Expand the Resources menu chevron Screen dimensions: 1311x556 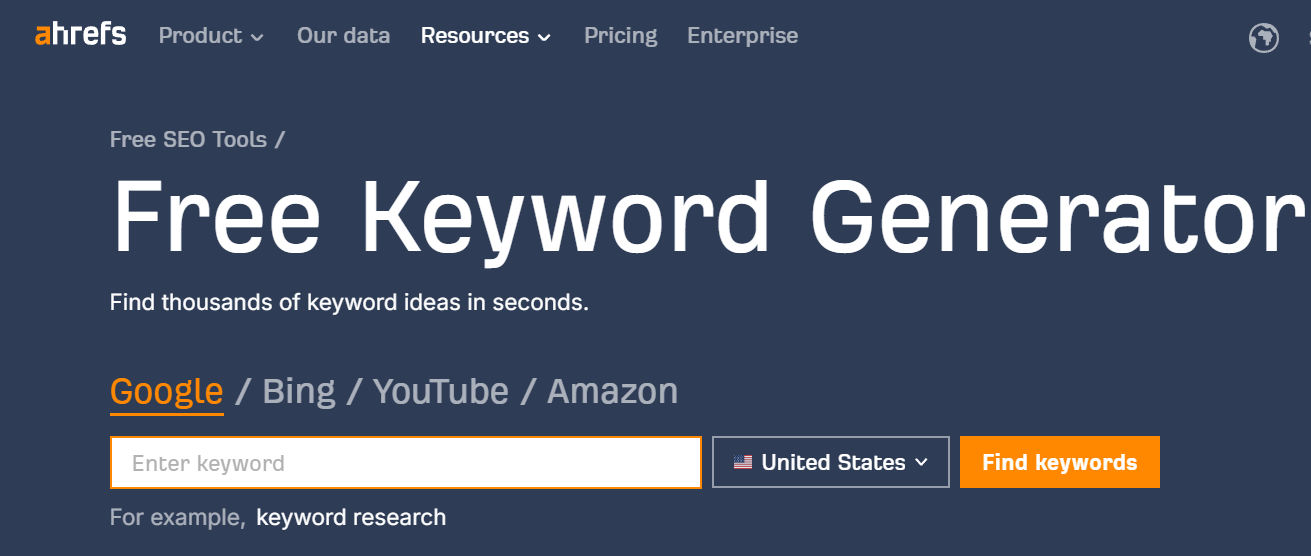tap(544, 38)
